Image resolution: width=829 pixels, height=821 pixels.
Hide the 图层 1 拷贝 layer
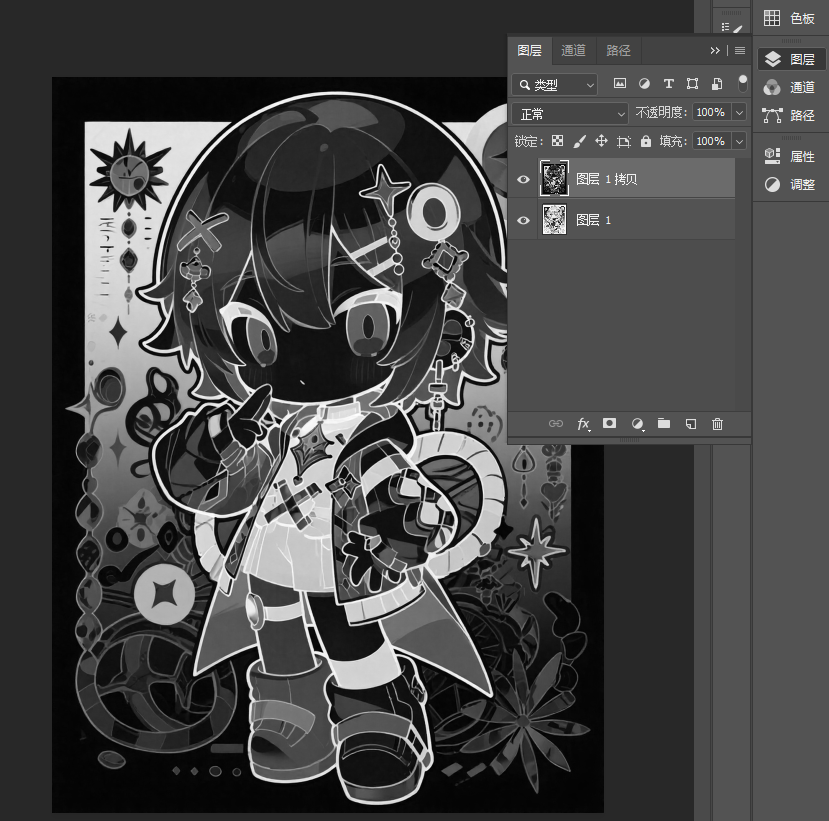[523, 179]
